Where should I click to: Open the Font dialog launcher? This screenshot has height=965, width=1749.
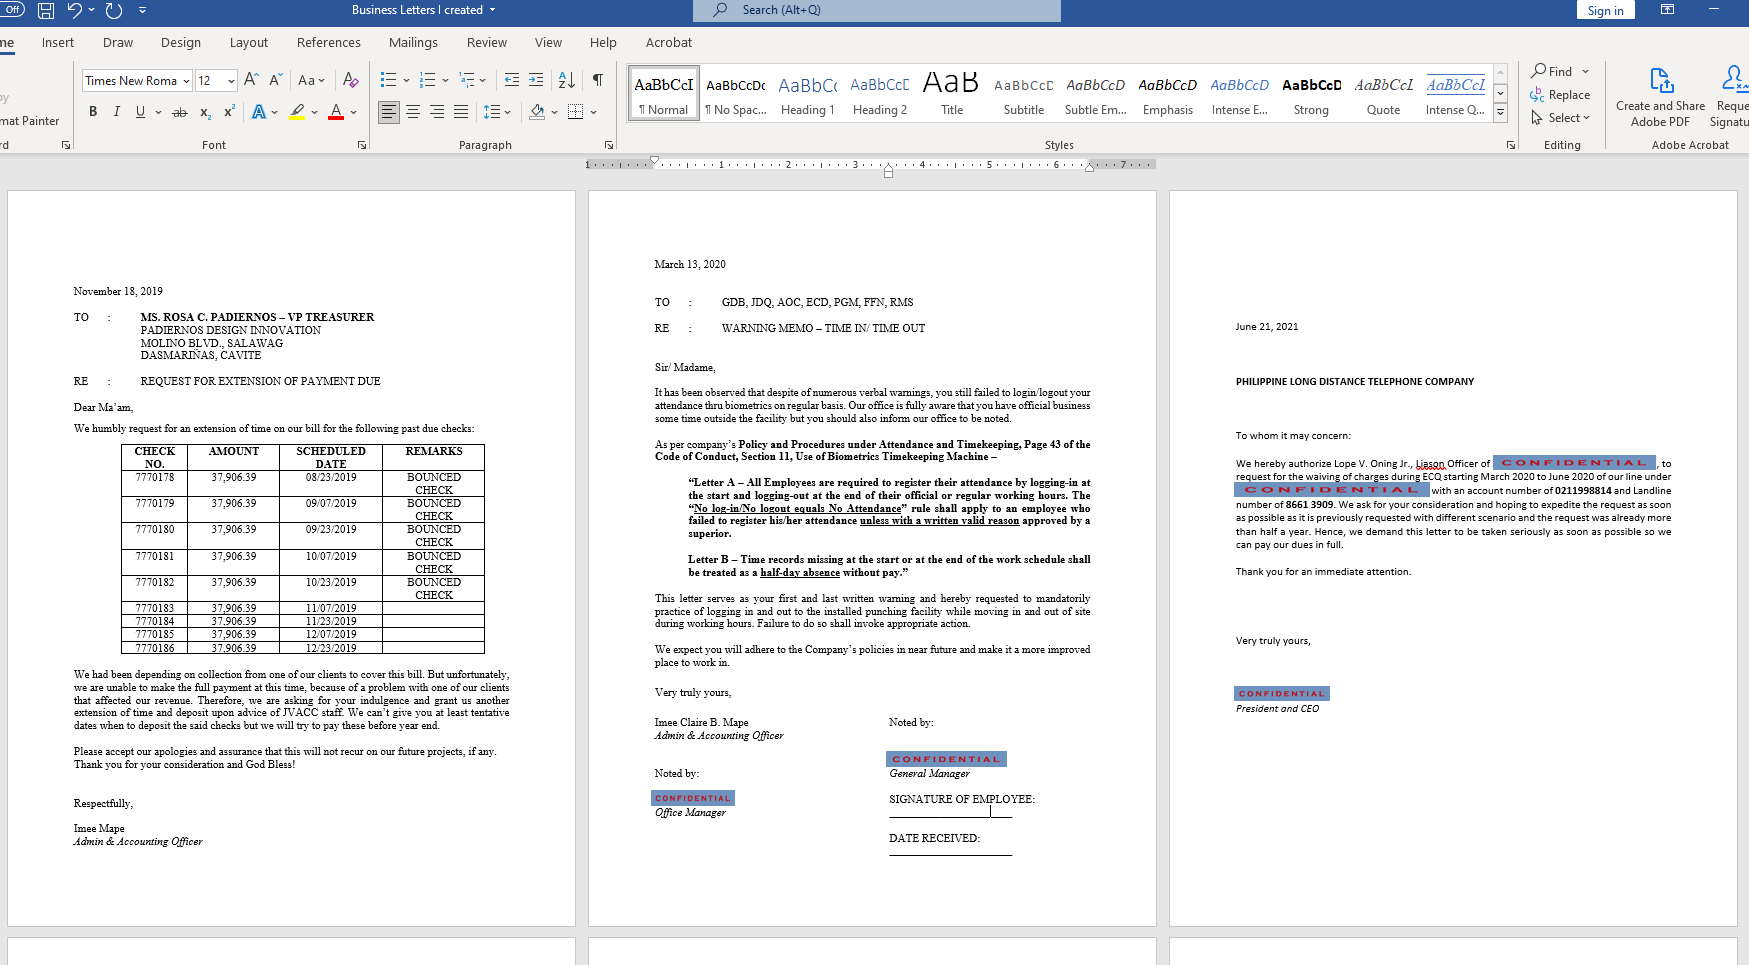pyautogui.click(x=362, y=145)
